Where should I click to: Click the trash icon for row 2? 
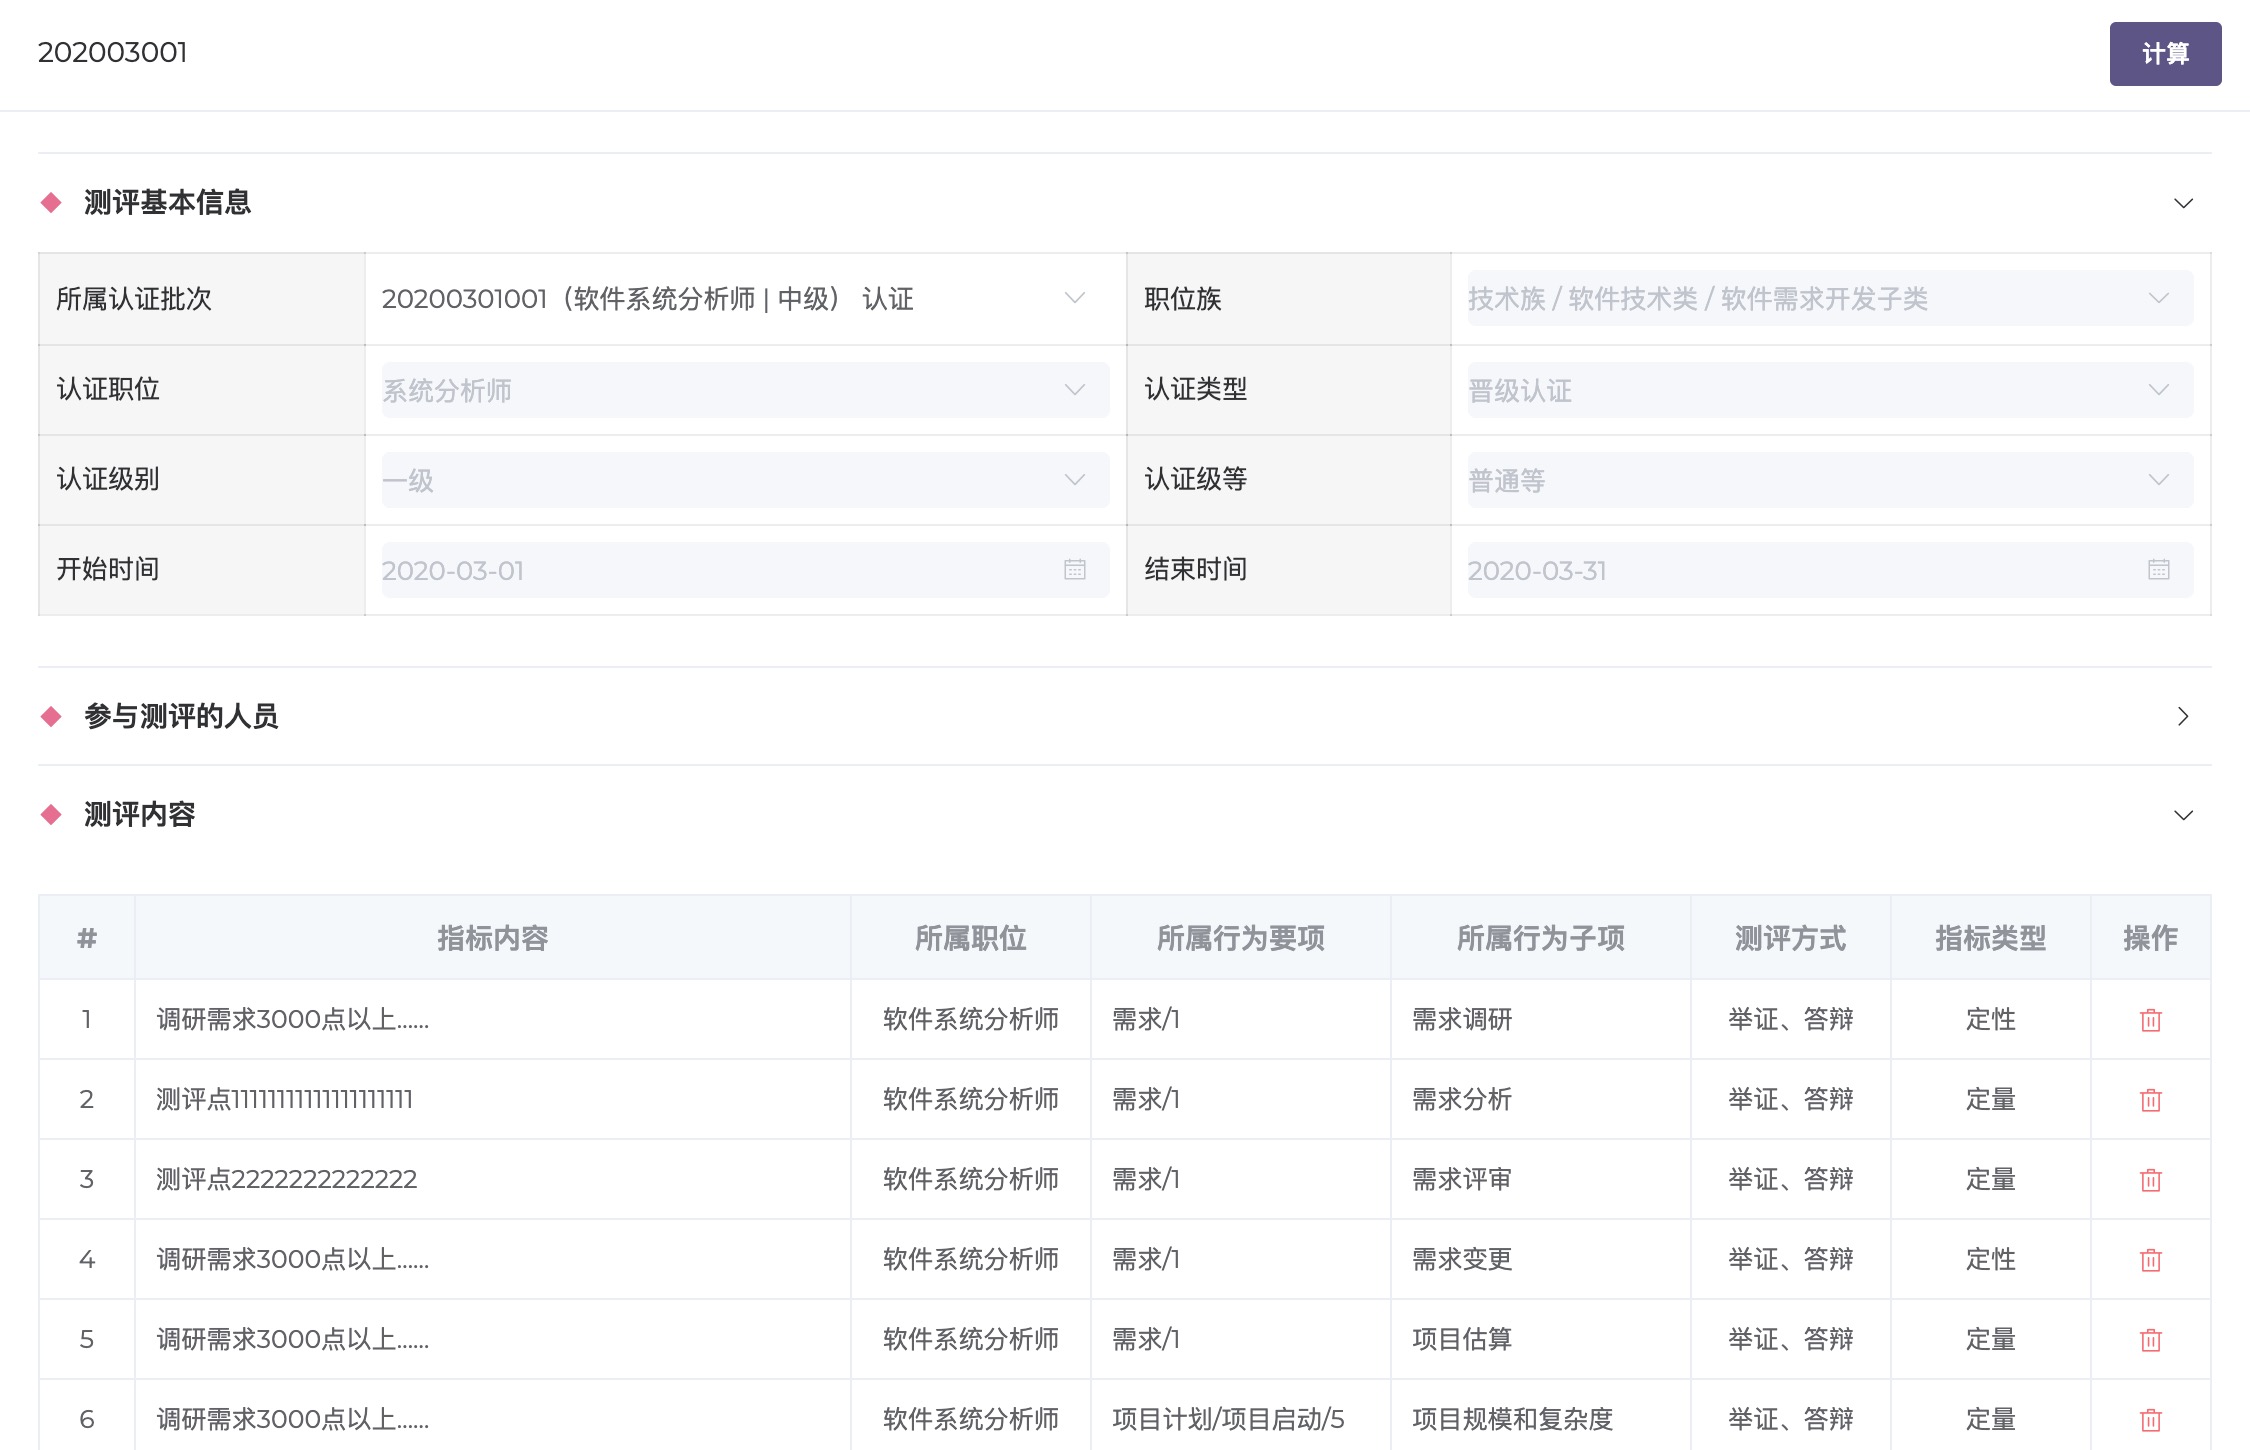pos(2150,1100)
